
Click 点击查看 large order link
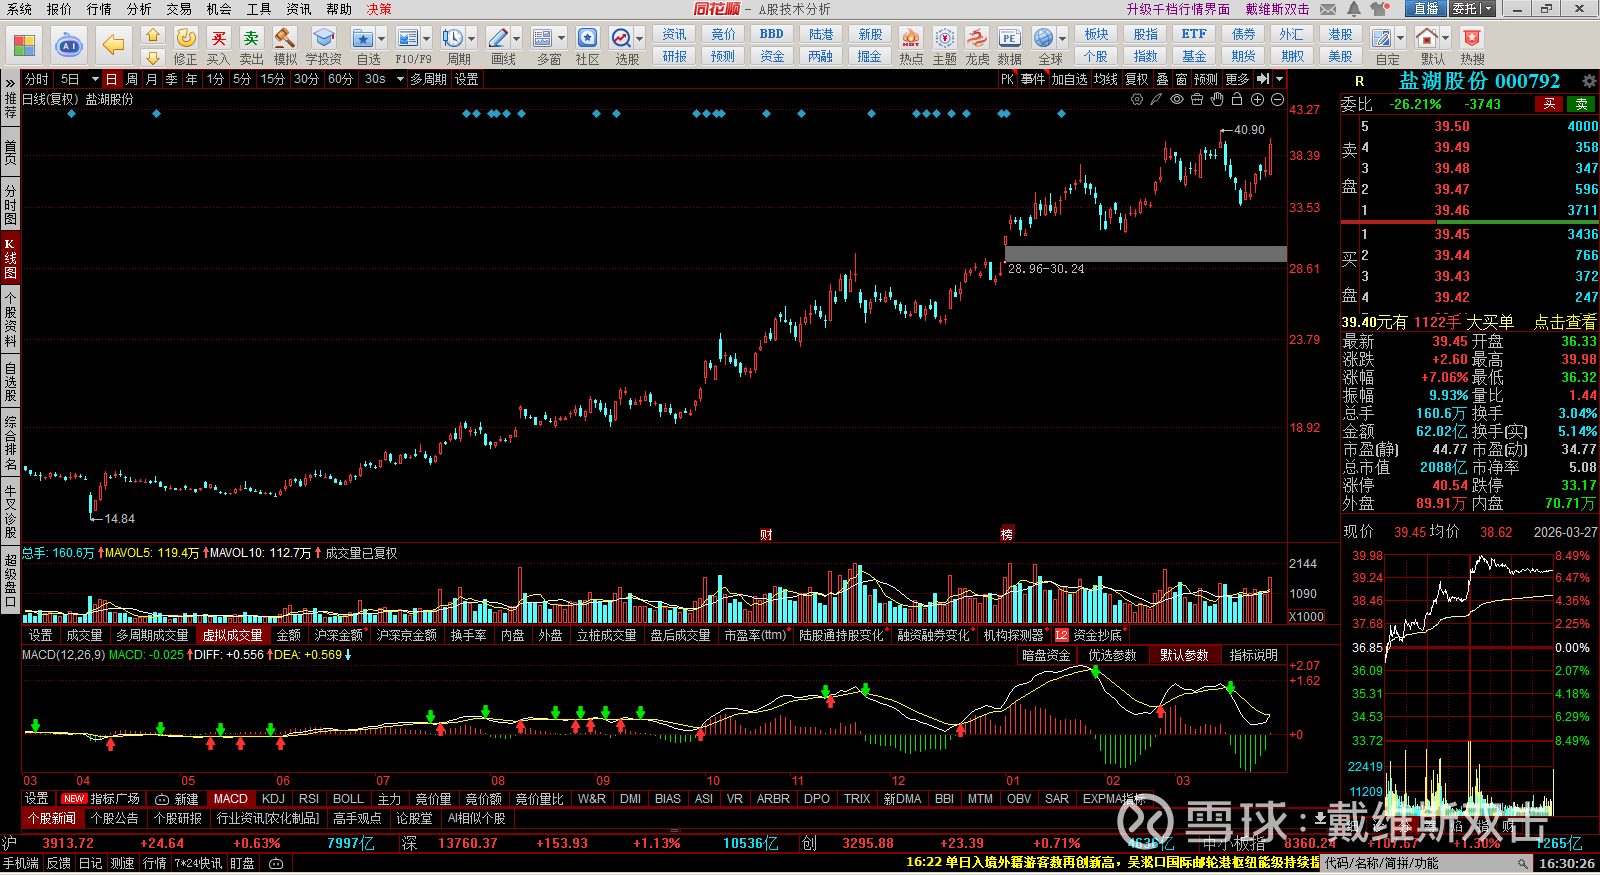tap(1565, 322)
